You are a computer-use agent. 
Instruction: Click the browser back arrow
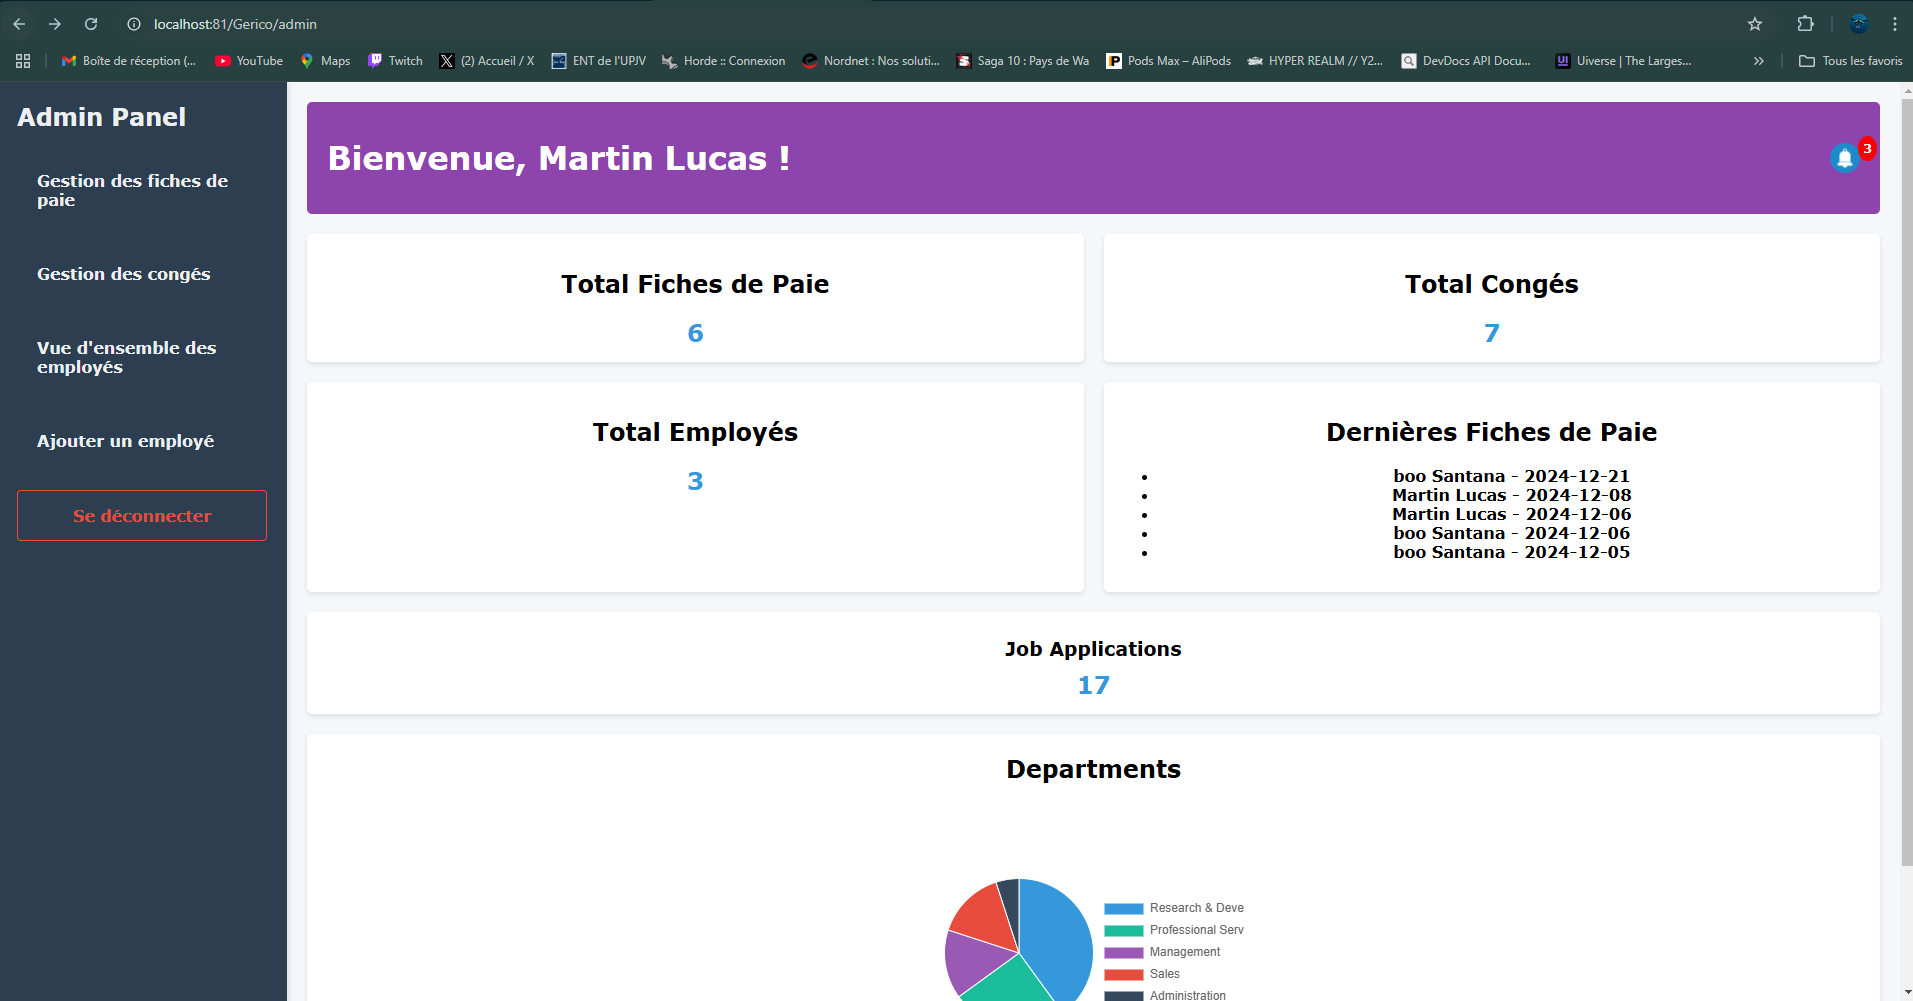[19, 24]
